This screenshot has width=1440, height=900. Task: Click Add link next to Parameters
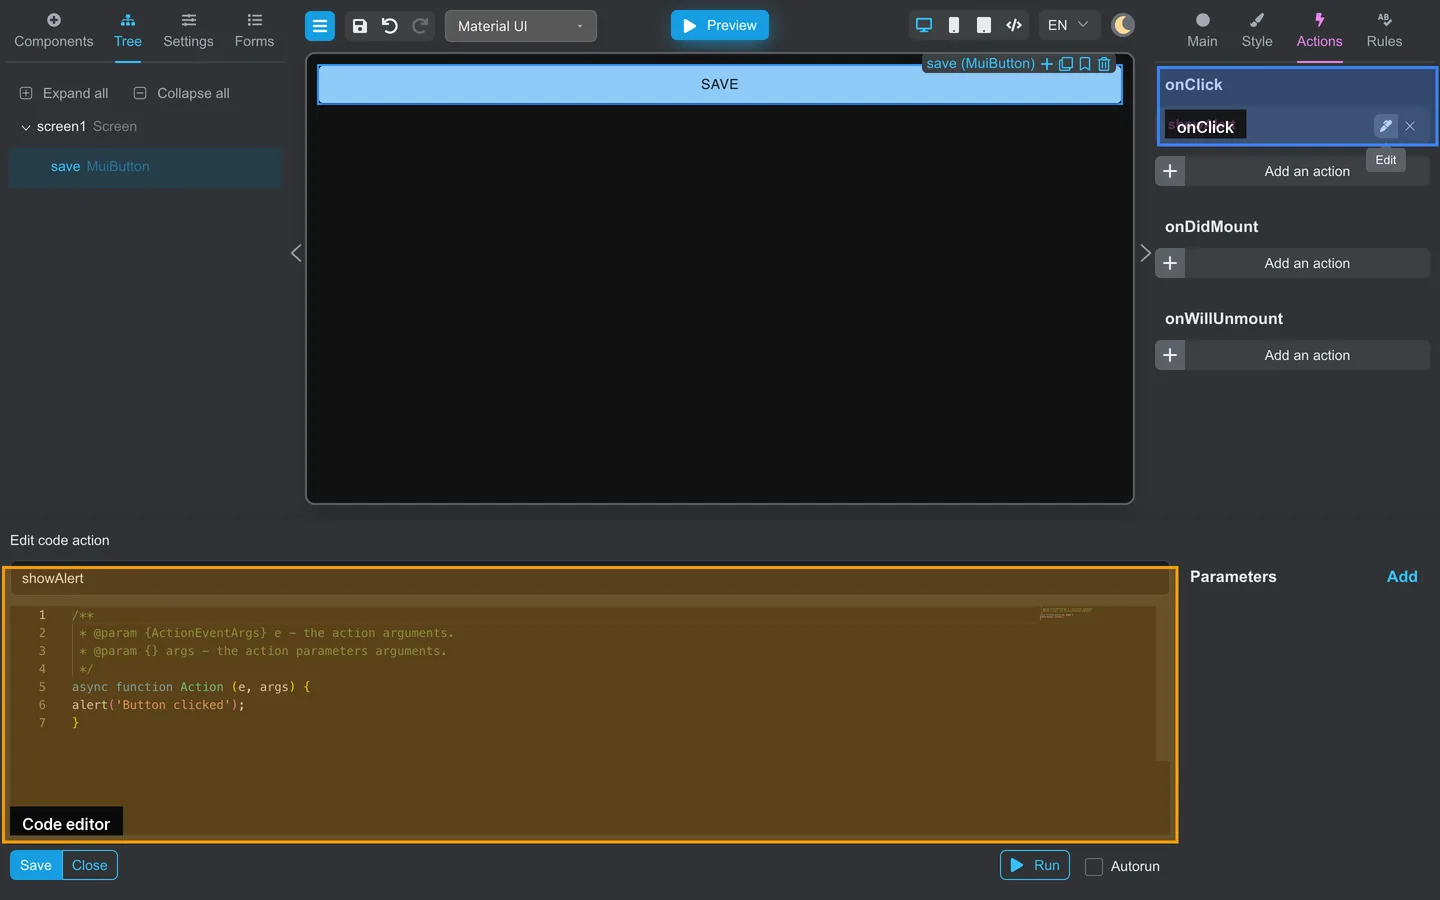(x=1402, y=577)
